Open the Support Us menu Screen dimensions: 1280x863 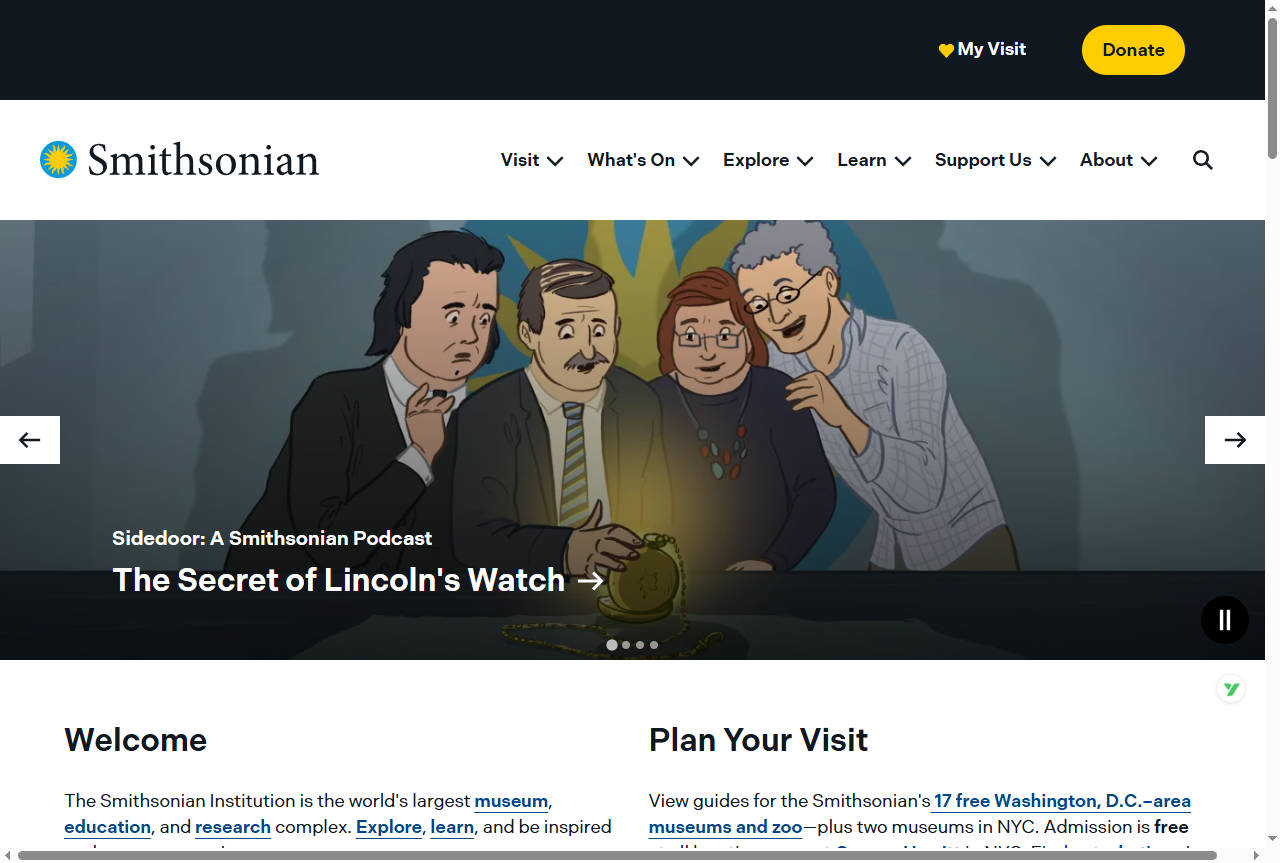point(996,160)
